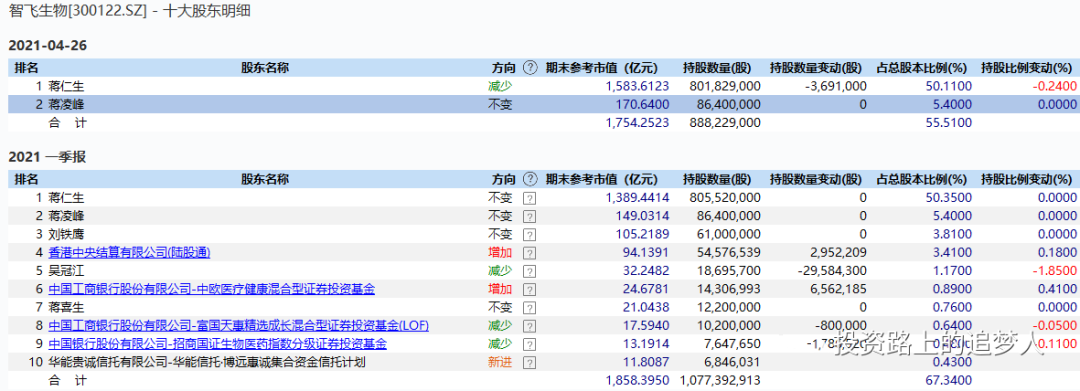Click 刘铁鹰 shareholder name
This screenshot has width=1080, height=391.
(66, 234)
